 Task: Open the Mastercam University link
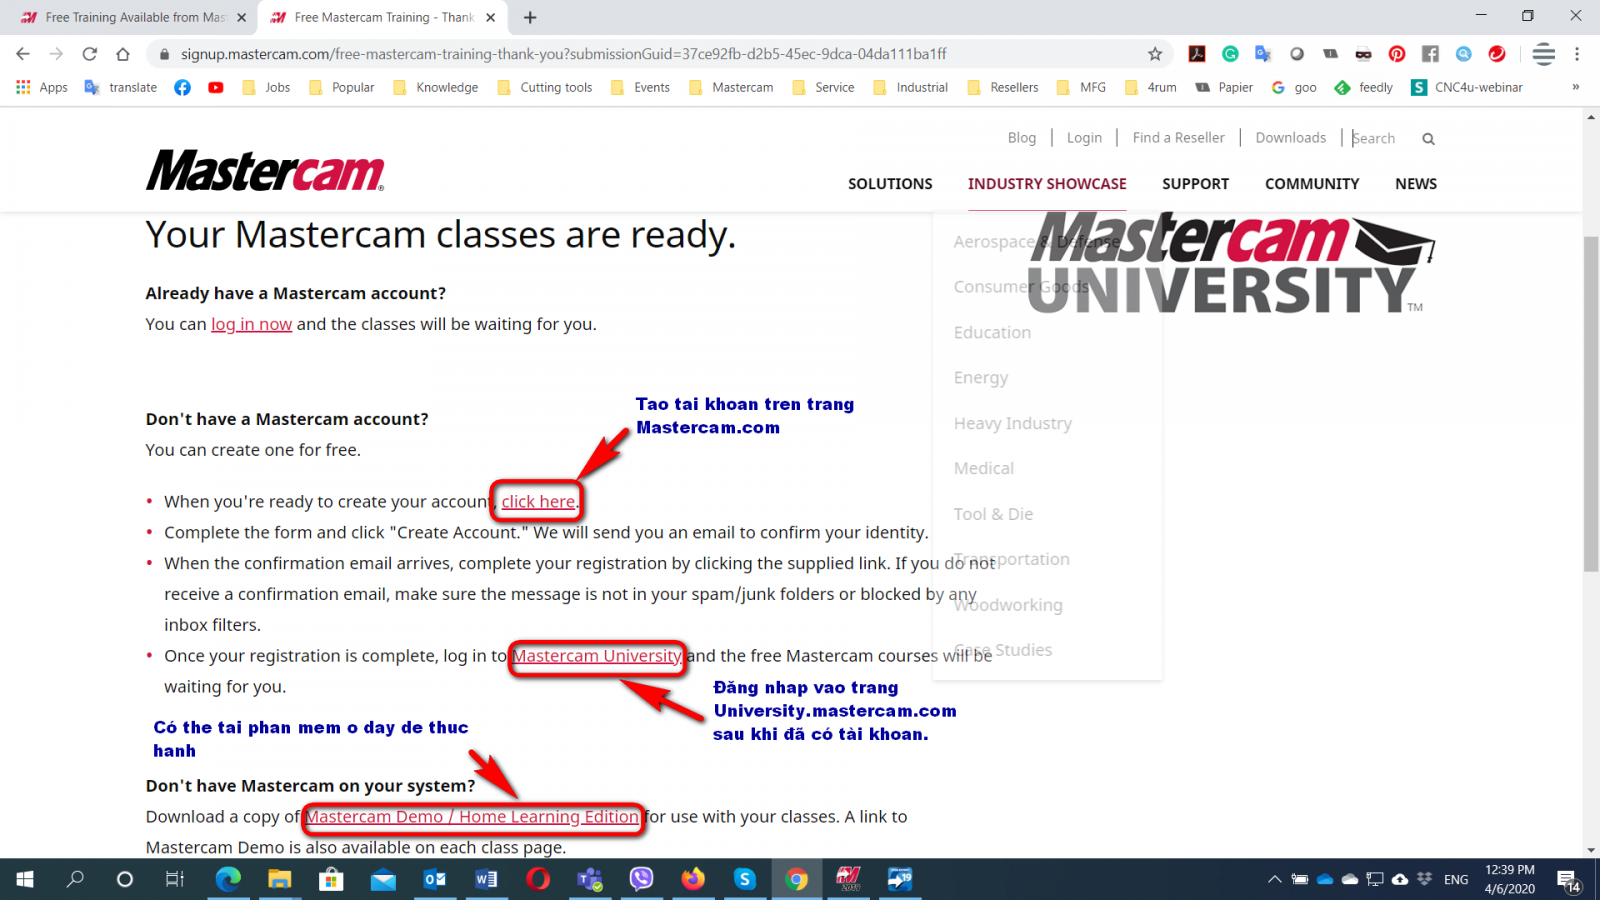coord(597,656)
